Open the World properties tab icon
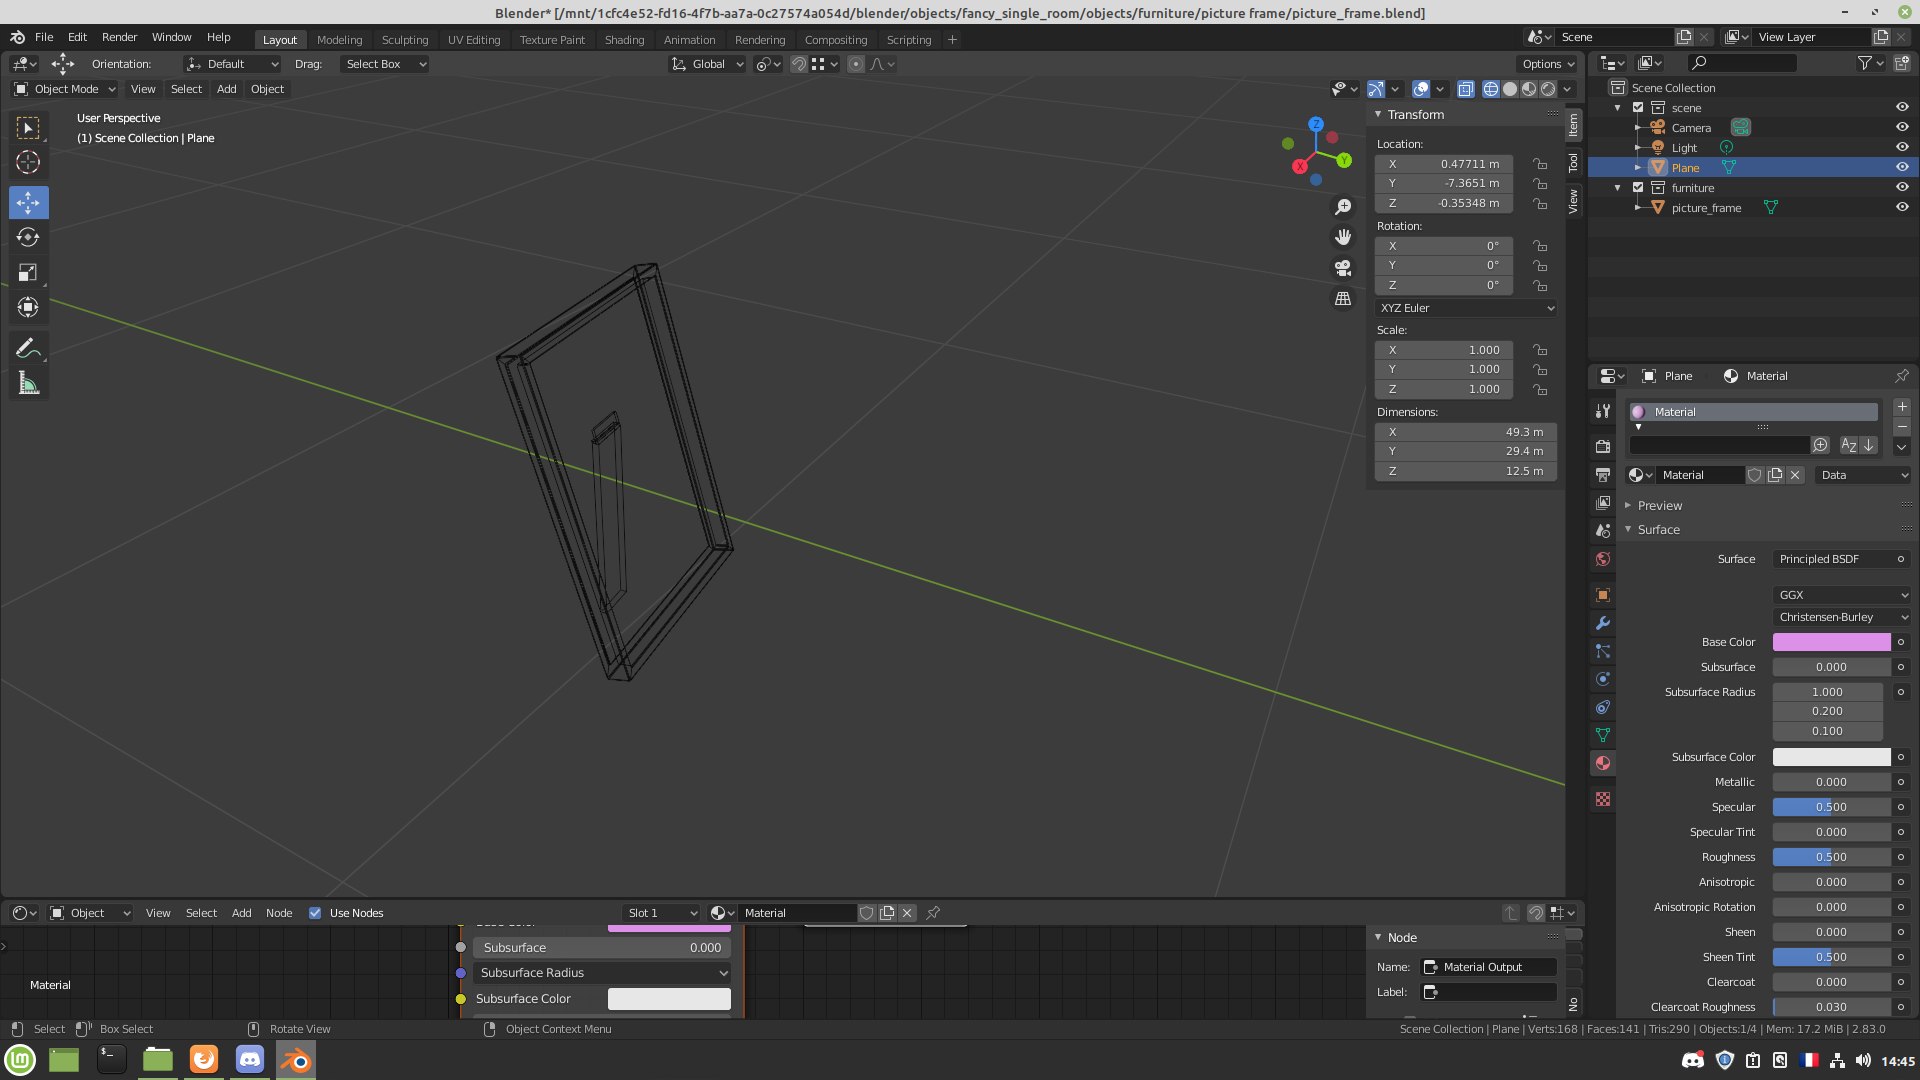1920x1080 pixels. click(1603, 559)
